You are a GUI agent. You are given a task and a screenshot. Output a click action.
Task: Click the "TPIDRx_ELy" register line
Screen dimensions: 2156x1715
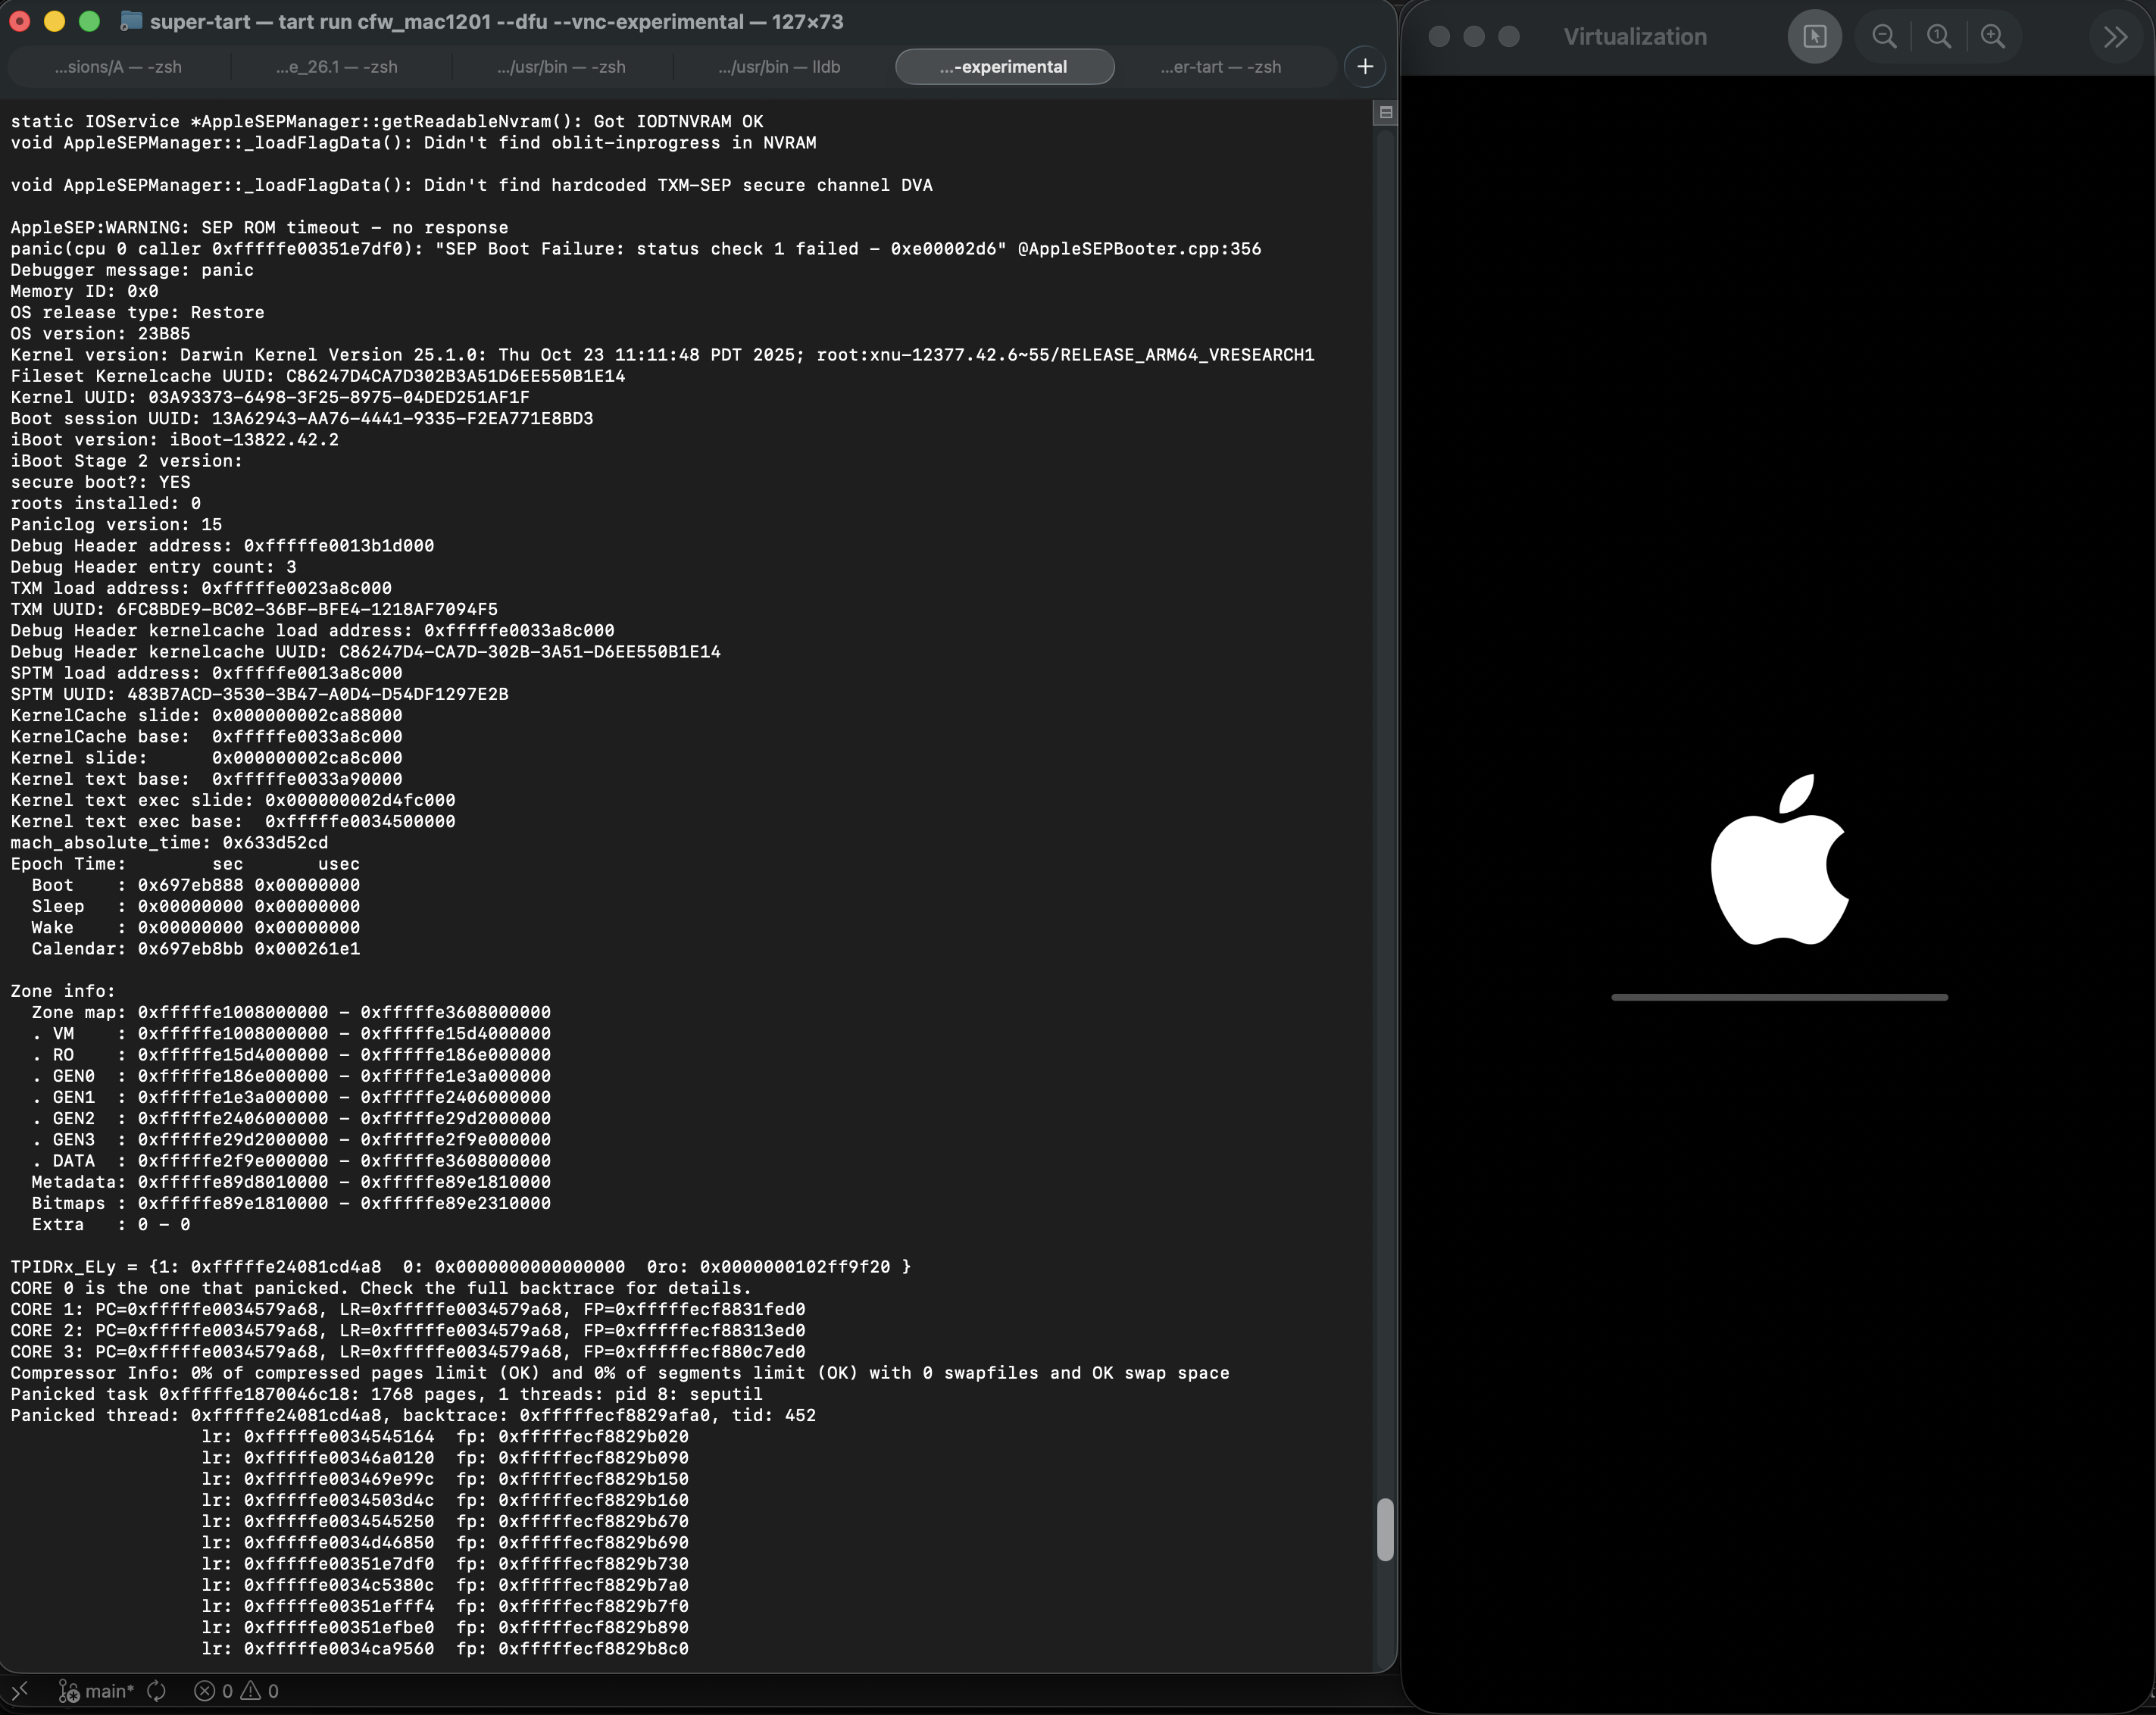tap(461, 1267)
